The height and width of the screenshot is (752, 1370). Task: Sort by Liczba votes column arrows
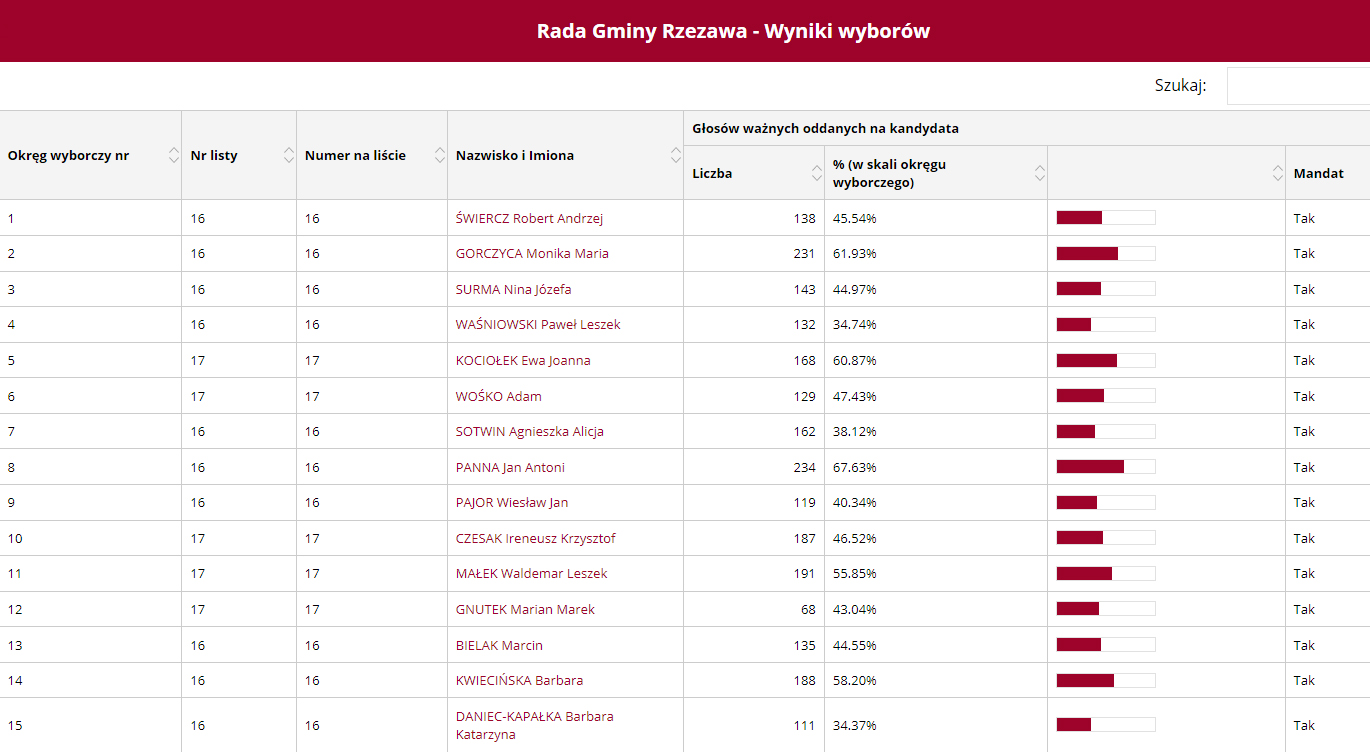[x=816, y=173]
